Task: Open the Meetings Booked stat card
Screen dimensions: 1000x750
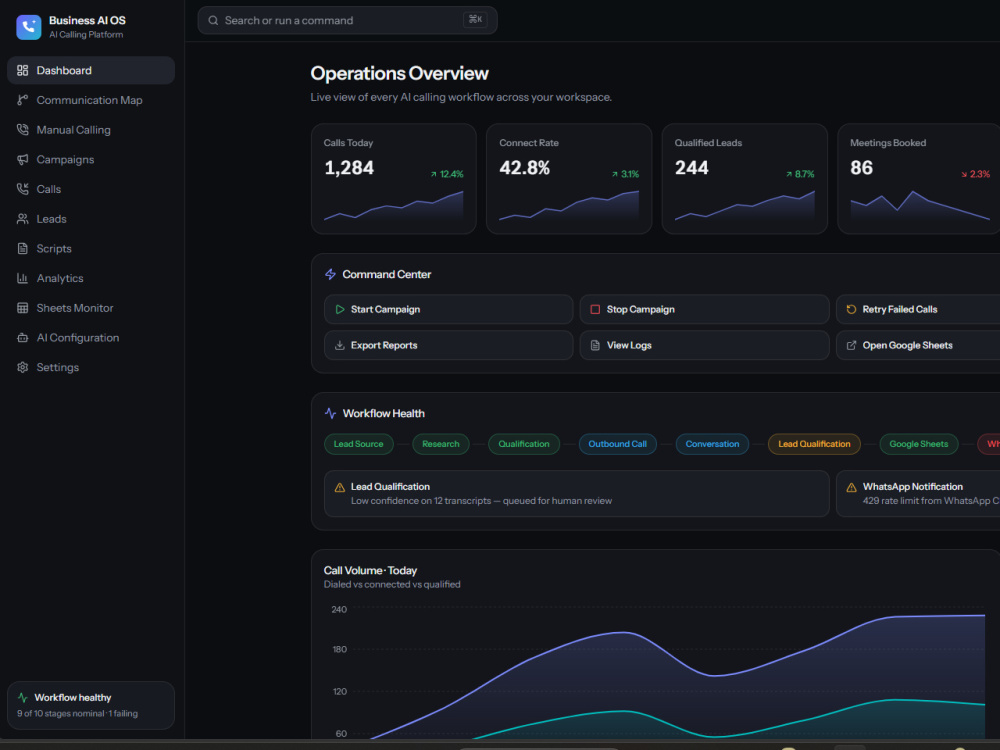Action: point(918,179)
